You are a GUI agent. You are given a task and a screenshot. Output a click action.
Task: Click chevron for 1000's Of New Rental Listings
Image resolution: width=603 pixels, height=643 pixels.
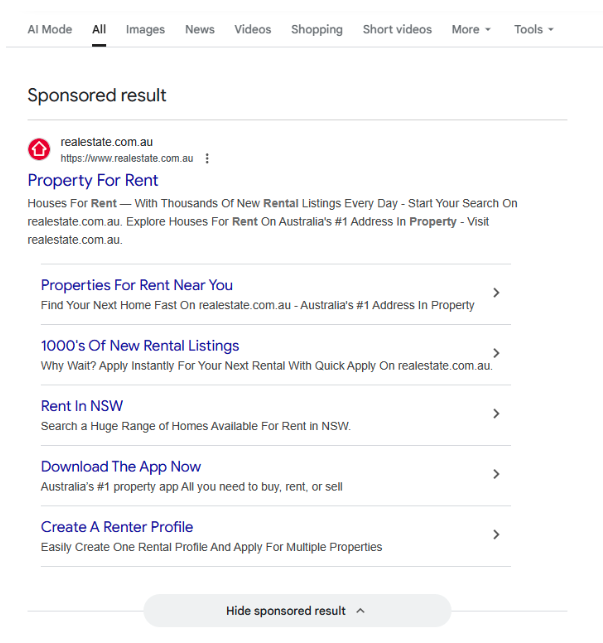496,353
